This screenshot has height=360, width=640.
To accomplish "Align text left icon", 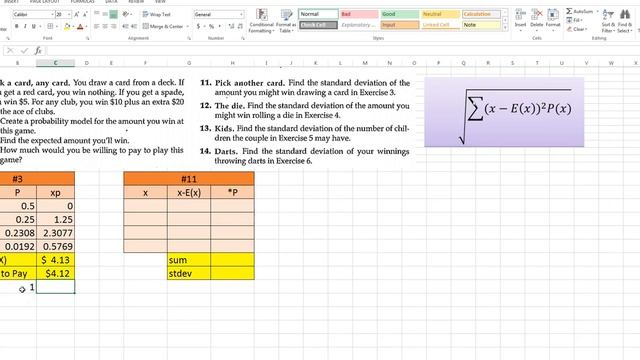I will 97,27.
